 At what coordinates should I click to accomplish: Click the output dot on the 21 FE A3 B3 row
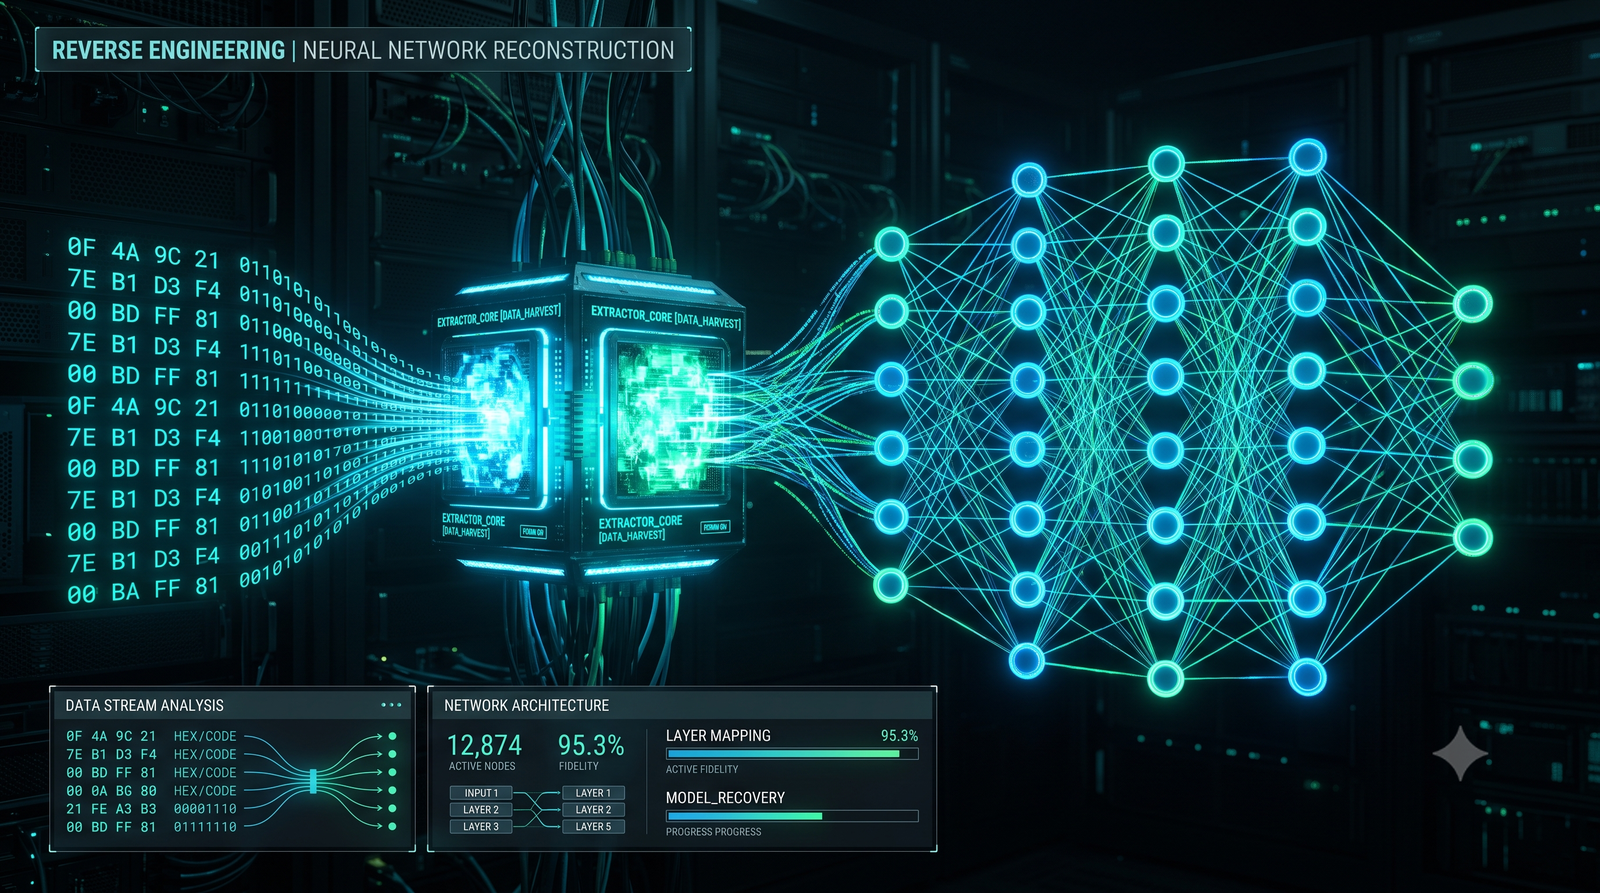pyautogui.click(x=392, y=808)
